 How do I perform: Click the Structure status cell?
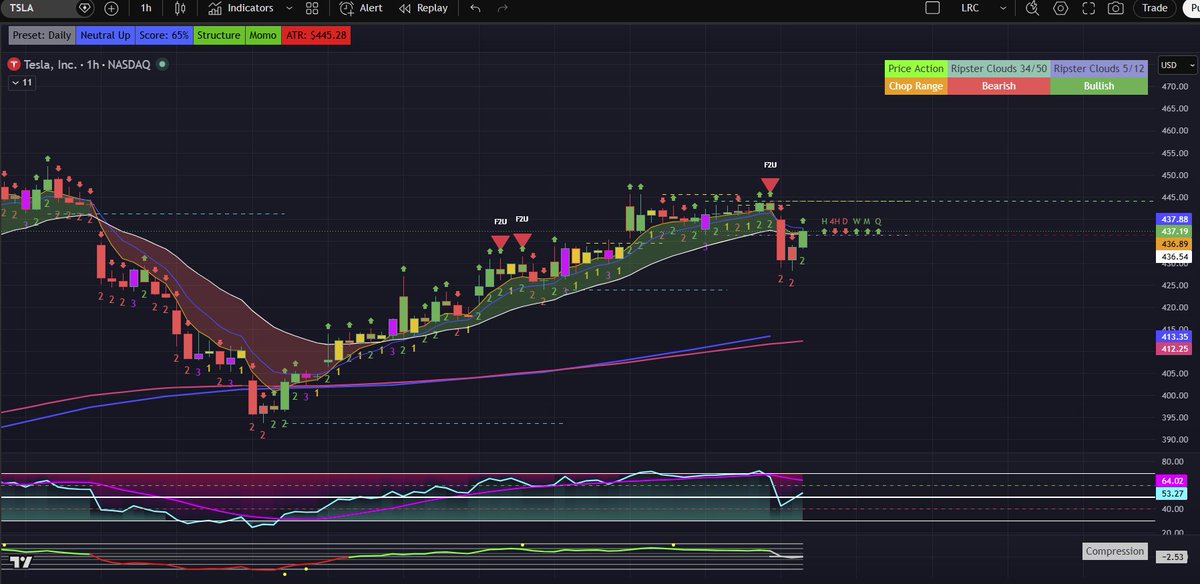coord(218,35)
